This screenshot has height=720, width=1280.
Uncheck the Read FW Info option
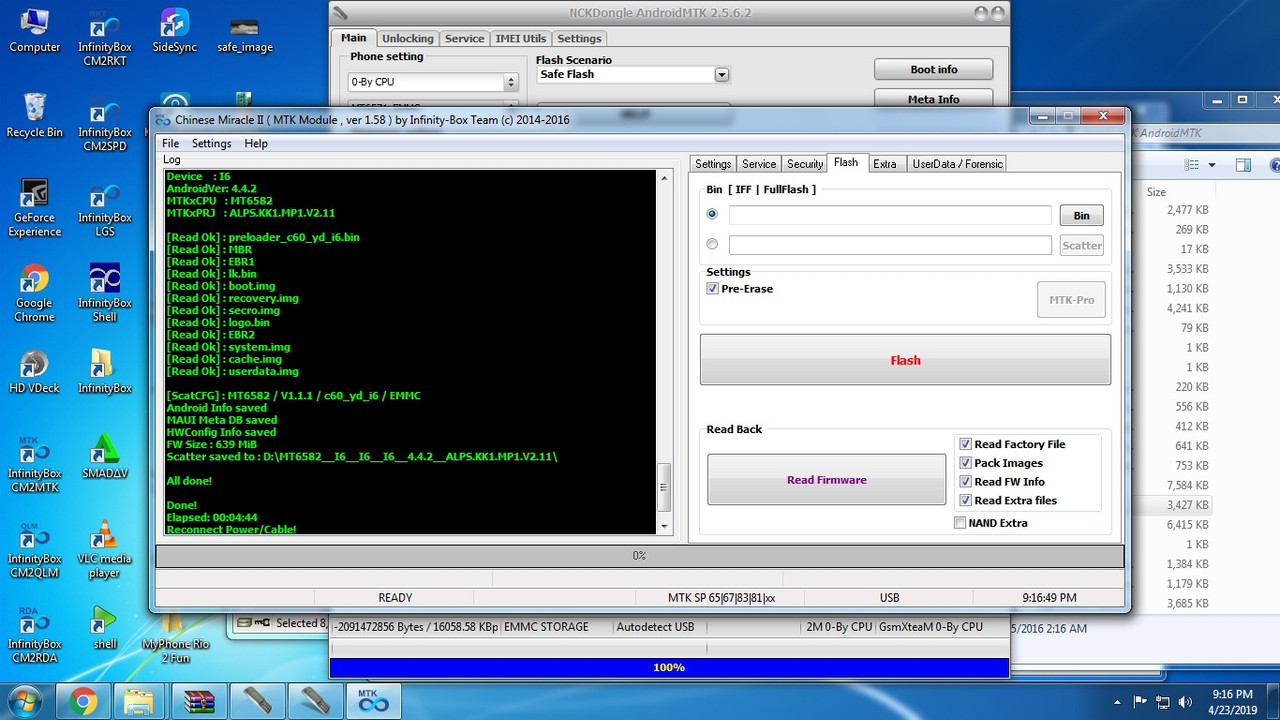coord(965,482)
